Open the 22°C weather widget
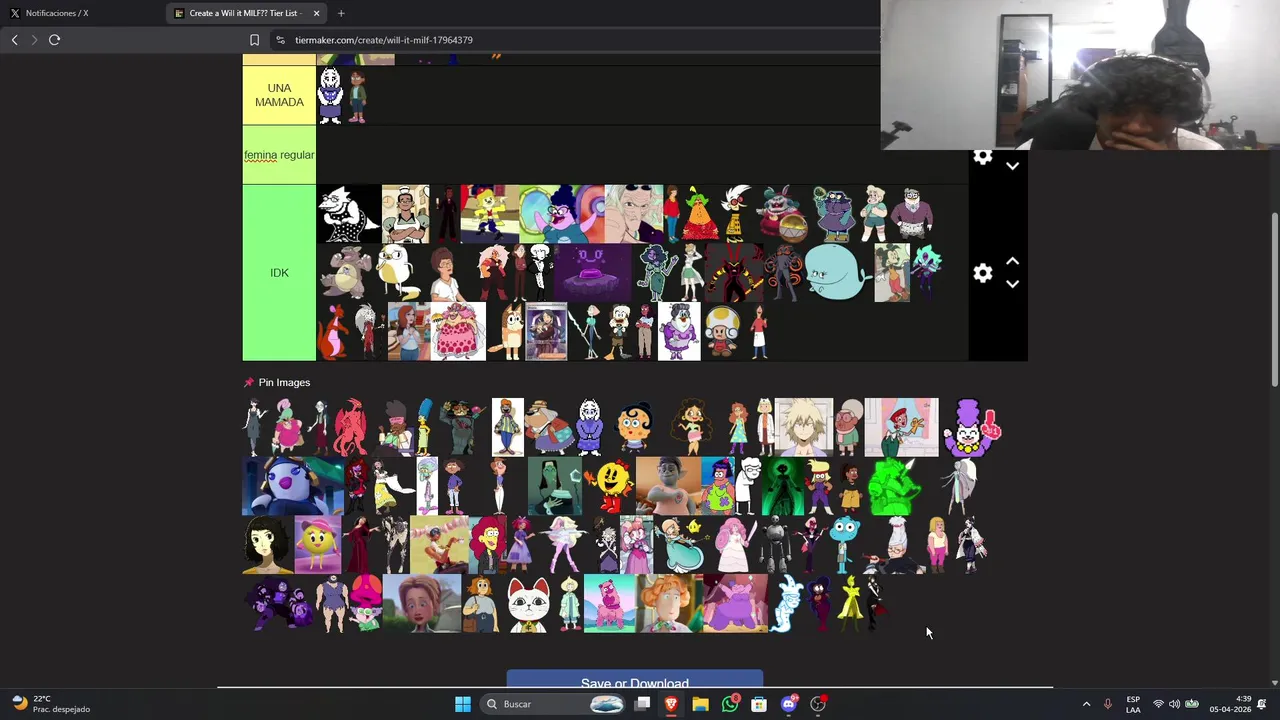This screenshot has width=1280, height=720. coord(50,704)
